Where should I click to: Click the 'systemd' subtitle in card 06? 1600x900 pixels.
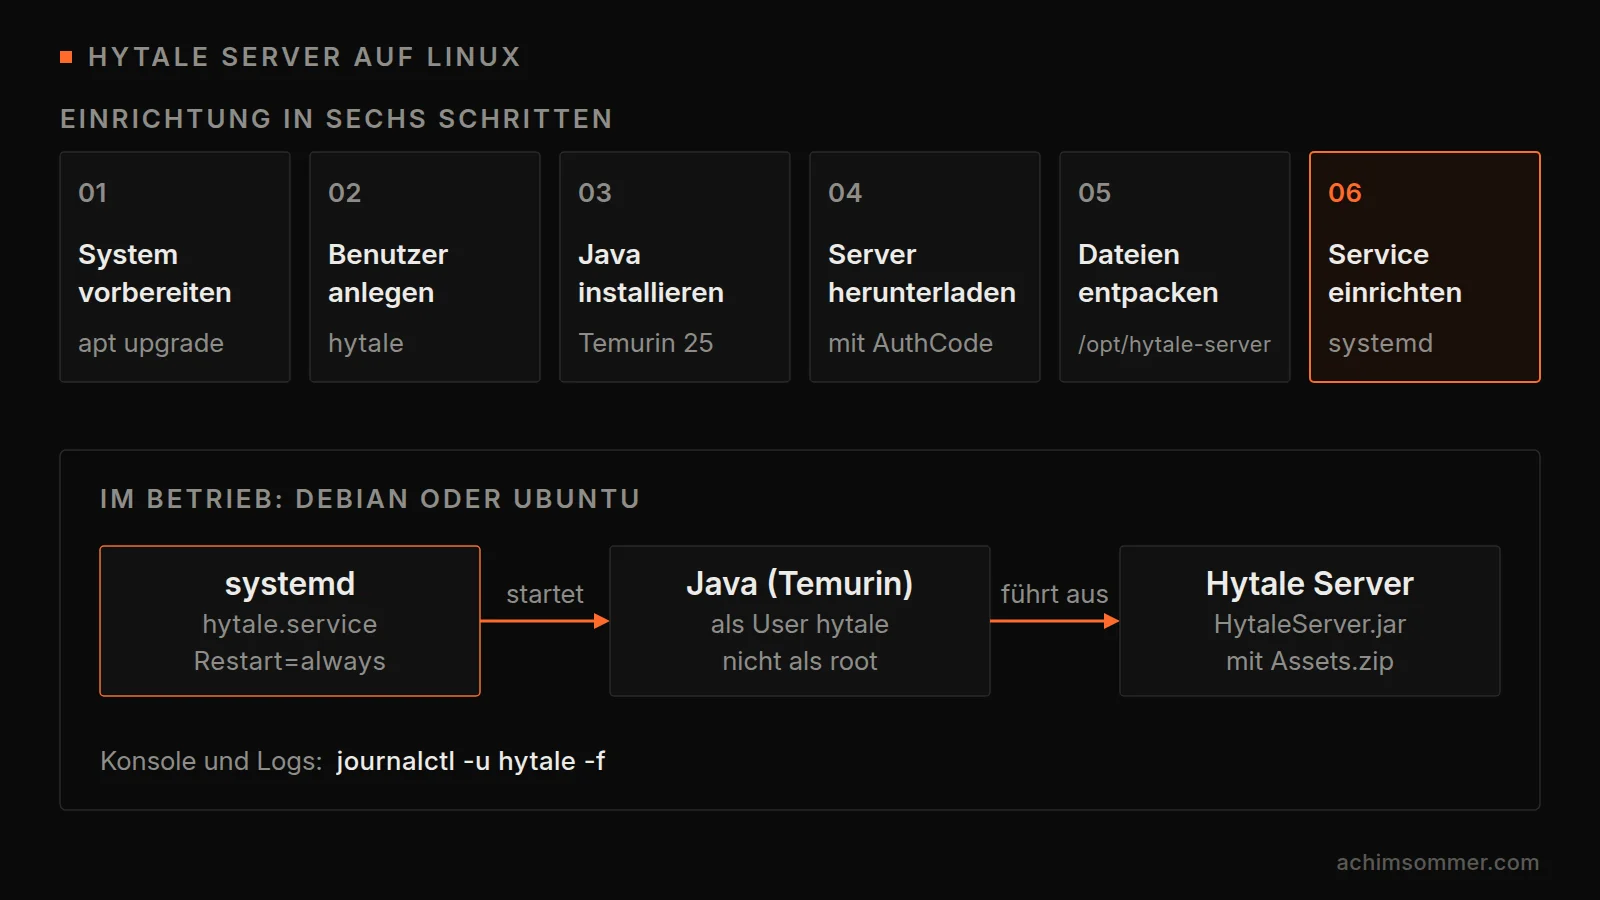click(x=1380, y=344)
